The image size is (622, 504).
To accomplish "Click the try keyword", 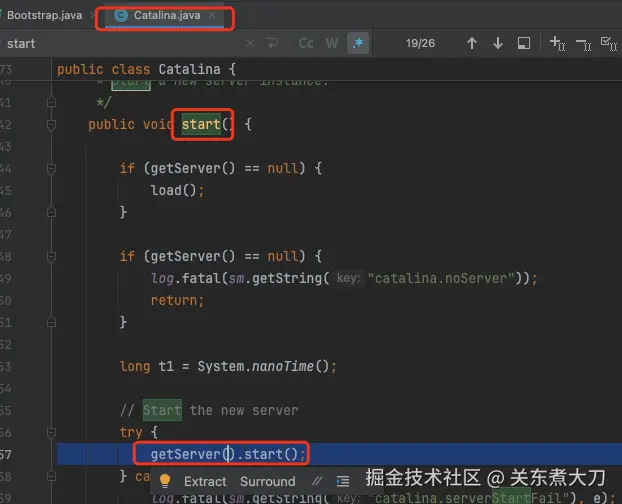I will click(131, 432).
